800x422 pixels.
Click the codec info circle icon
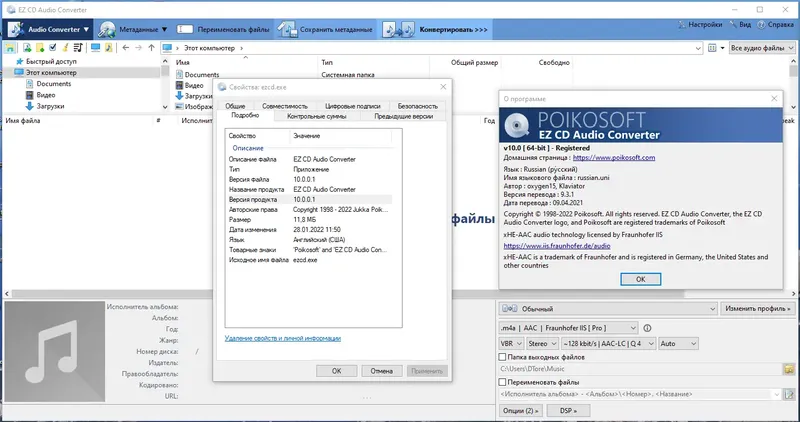coord(647,328)
